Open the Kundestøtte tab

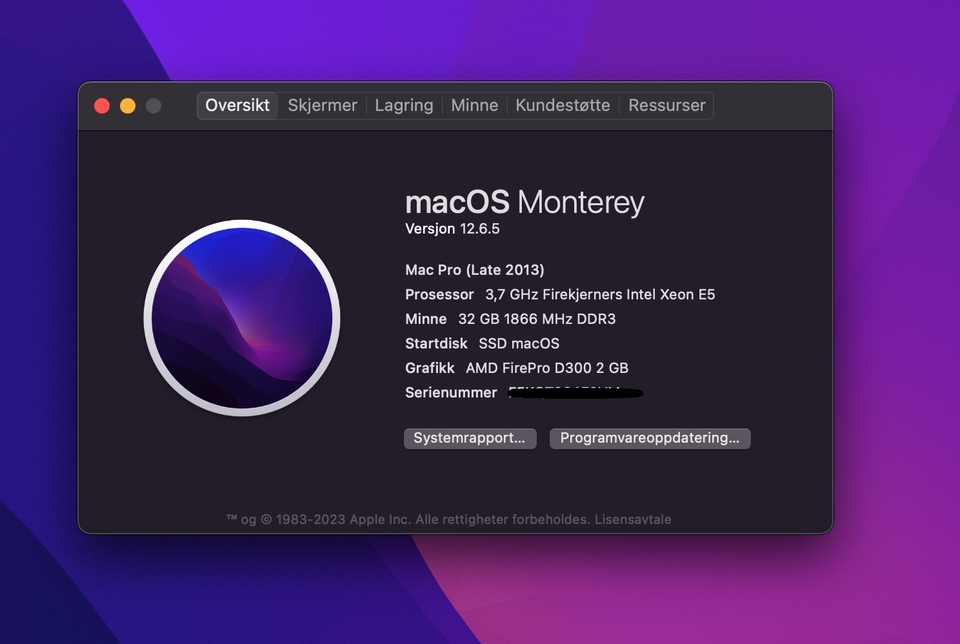point(563,105)
